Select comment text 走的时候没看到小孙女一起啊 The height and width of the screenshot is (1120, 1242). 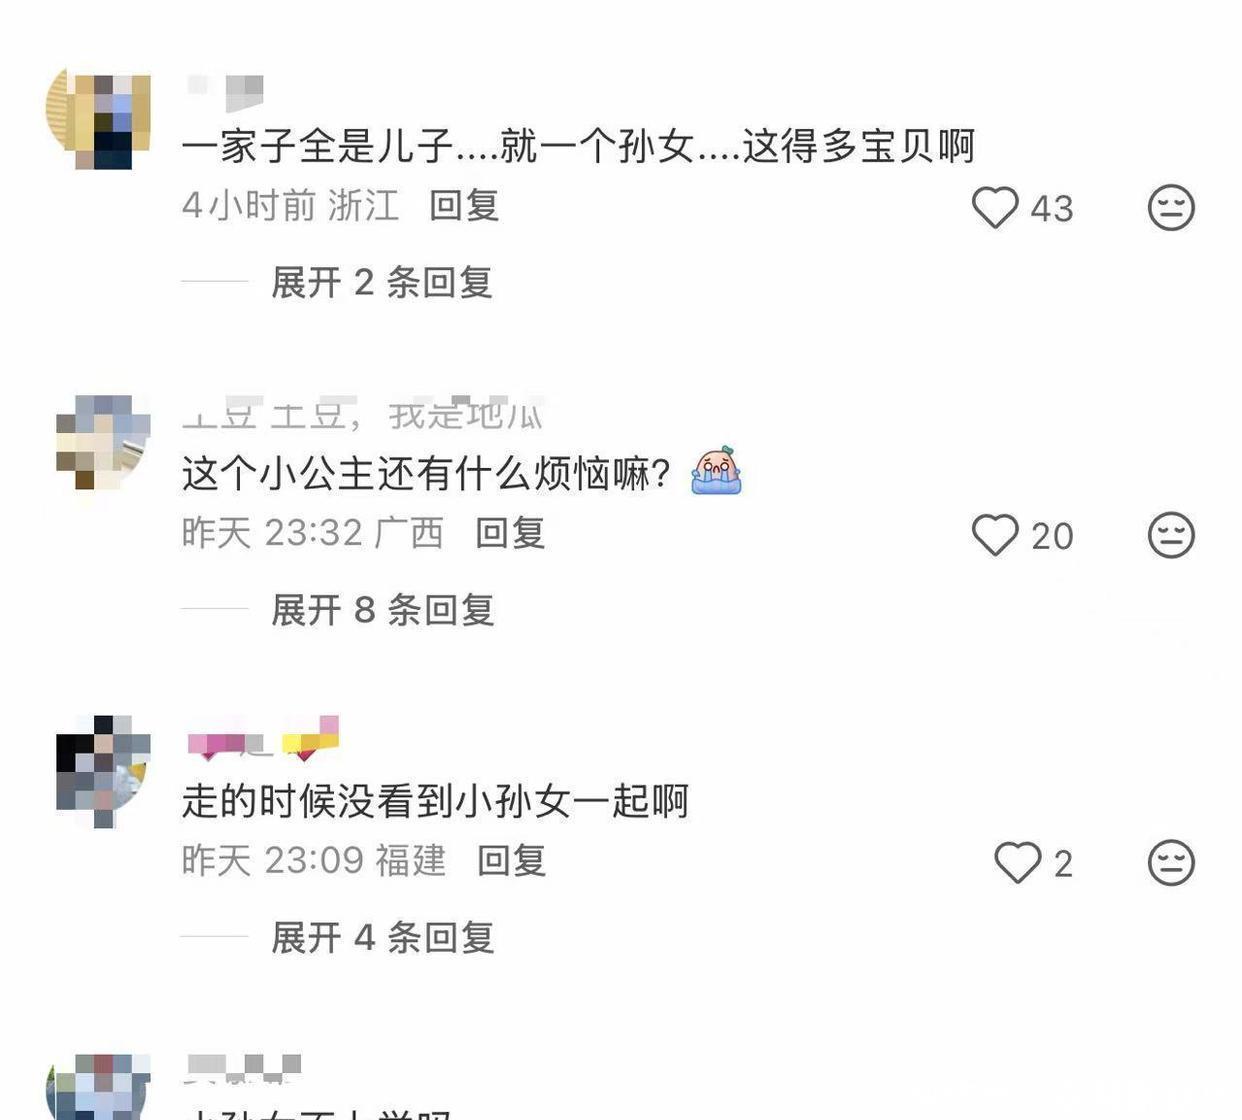click(435, 801)
